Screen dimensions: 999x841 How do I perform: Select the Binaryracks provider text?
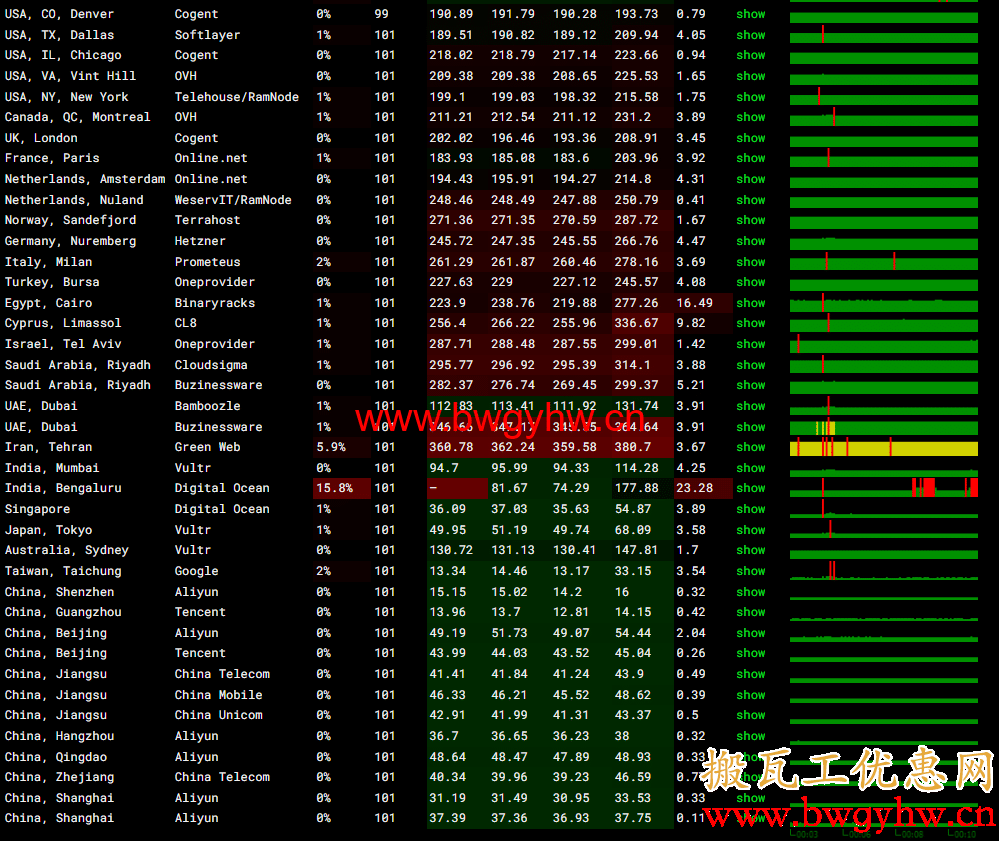tap(215, 303)
